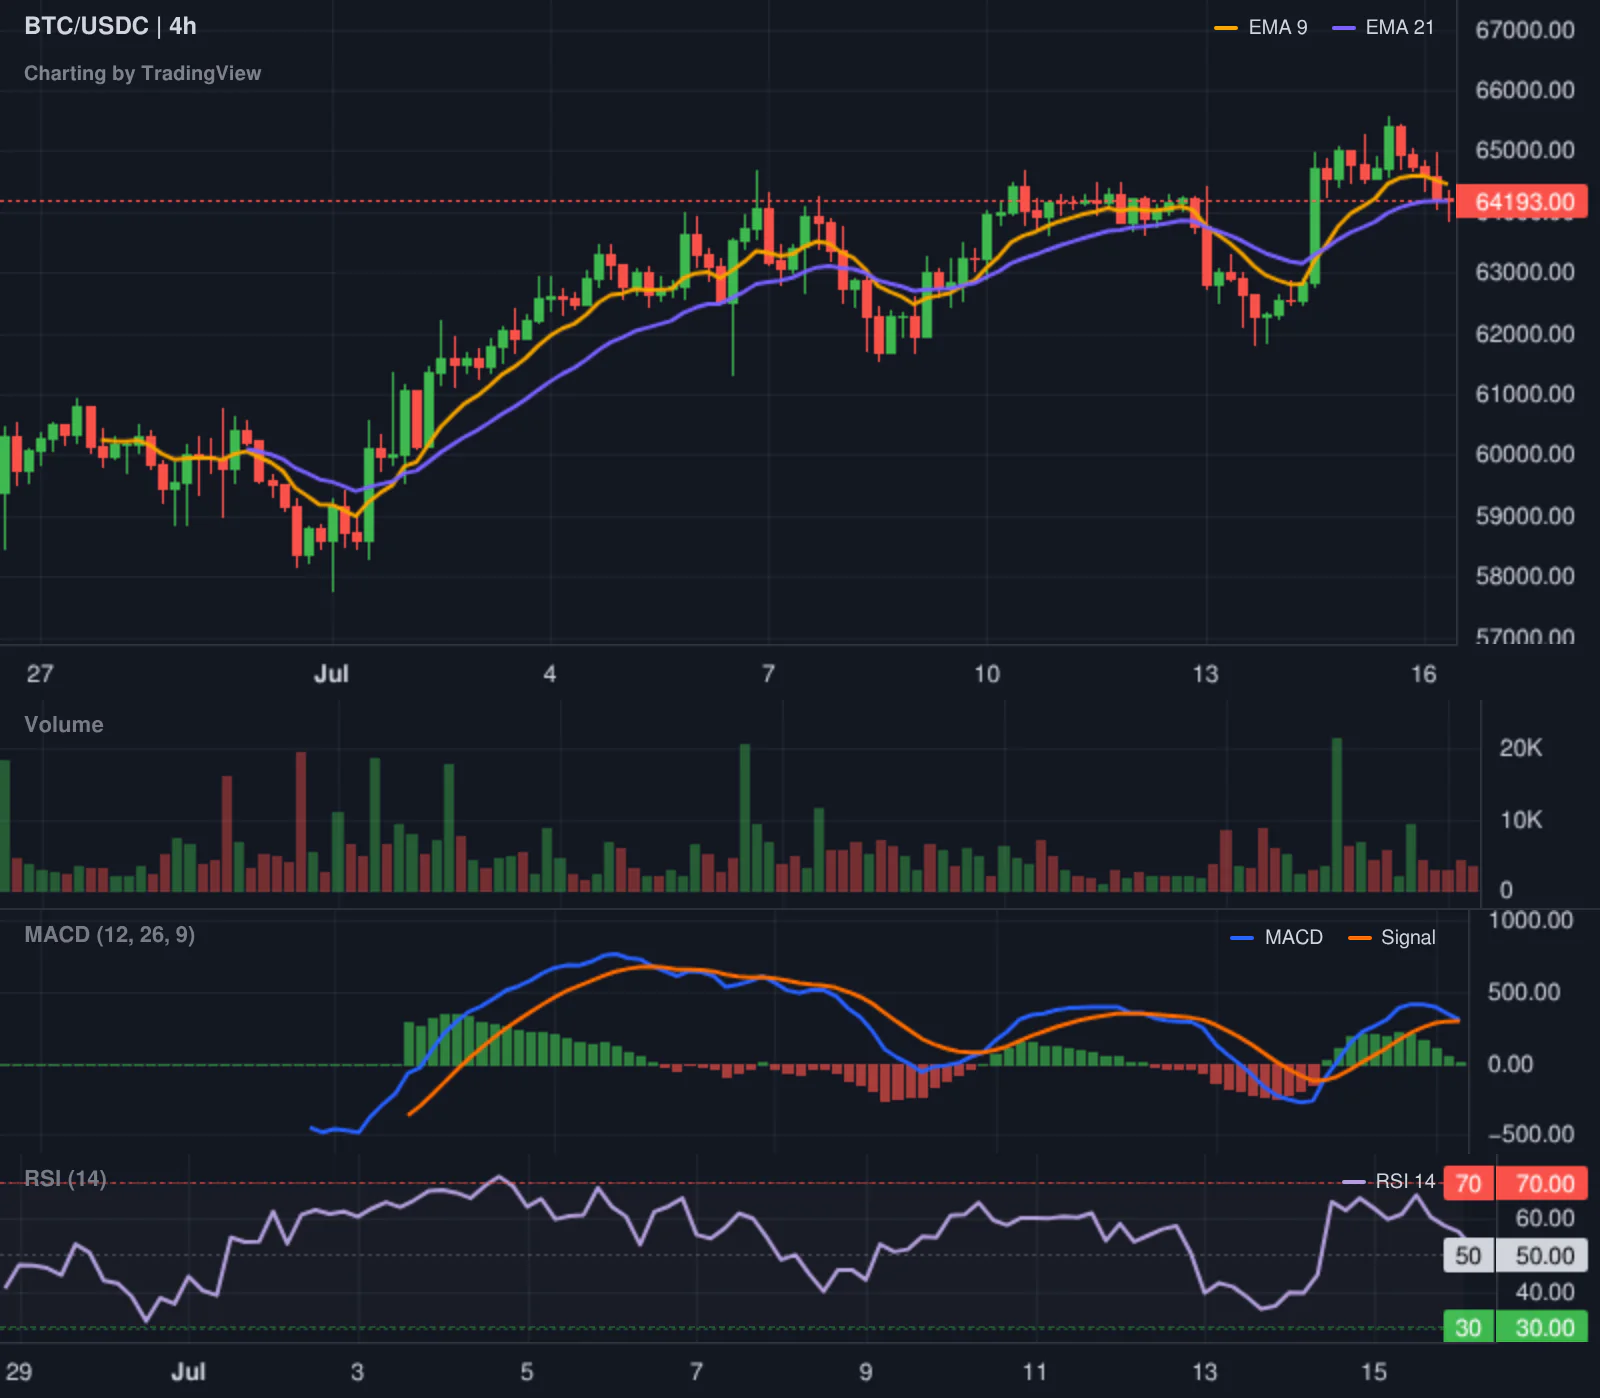Click the 60000.00 price axis label
1600x1398 pixels.
[1525, 454]
